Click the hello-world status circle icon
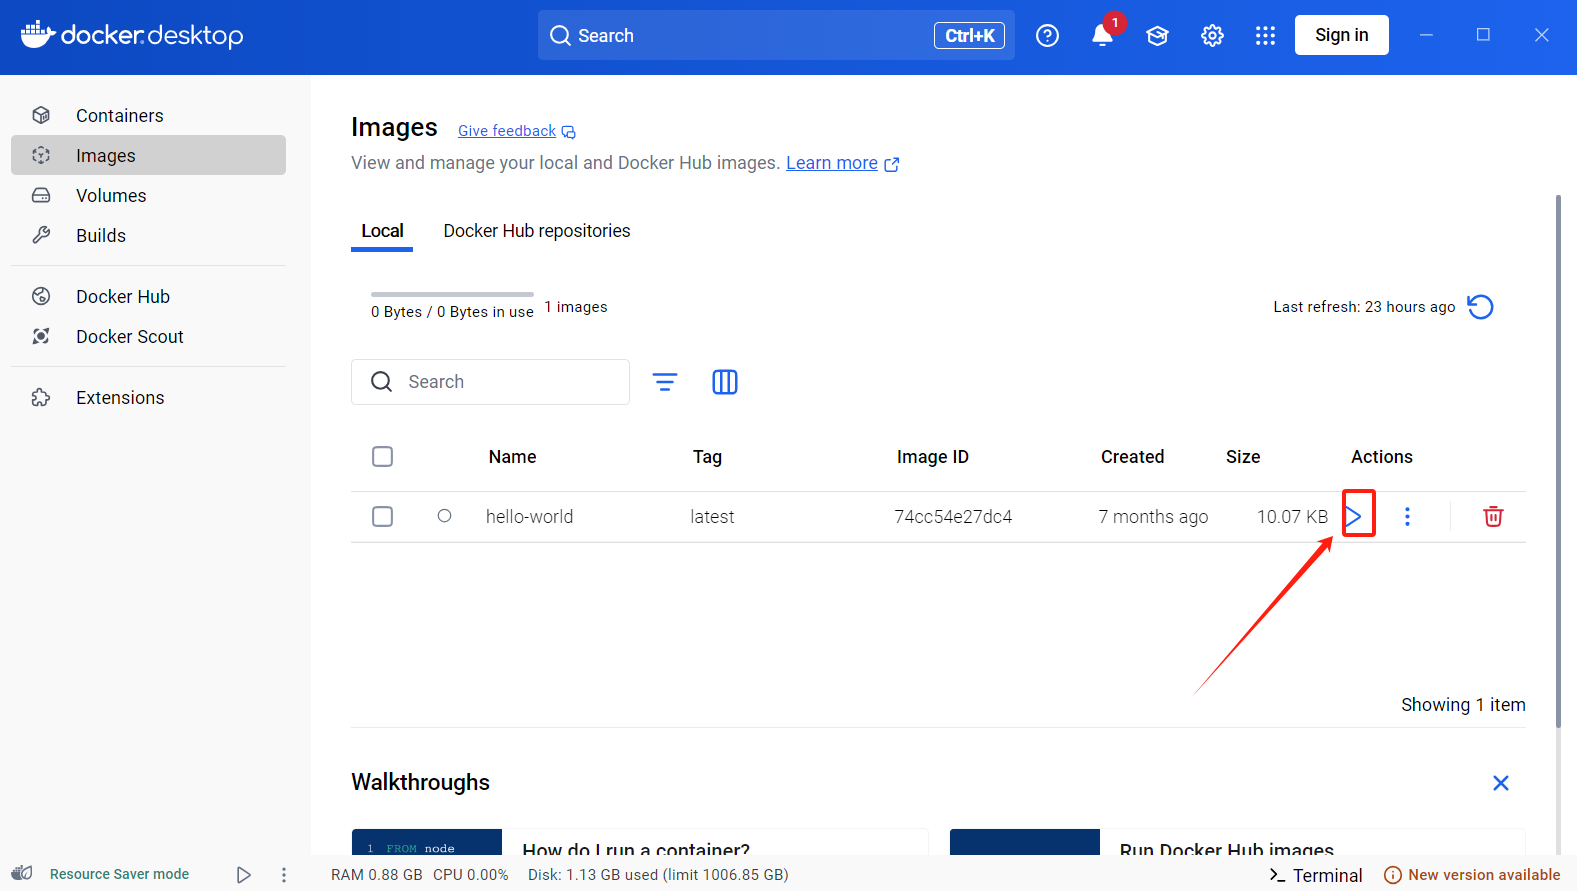 point(445,516)
